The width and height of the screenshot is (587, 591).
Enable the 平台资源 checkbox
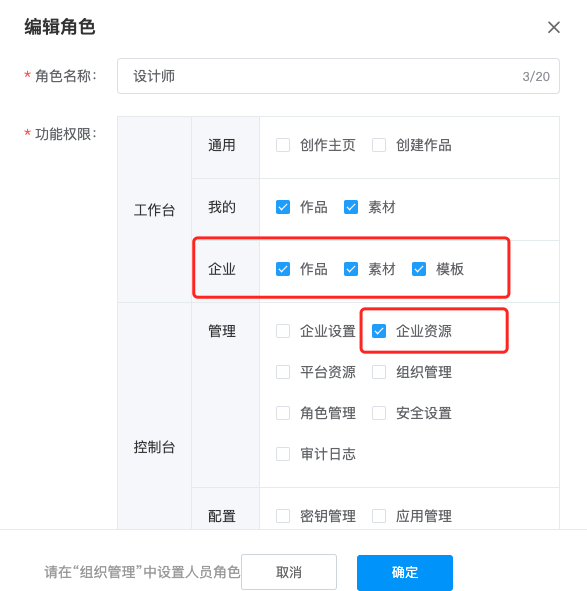tap(283, 372)
